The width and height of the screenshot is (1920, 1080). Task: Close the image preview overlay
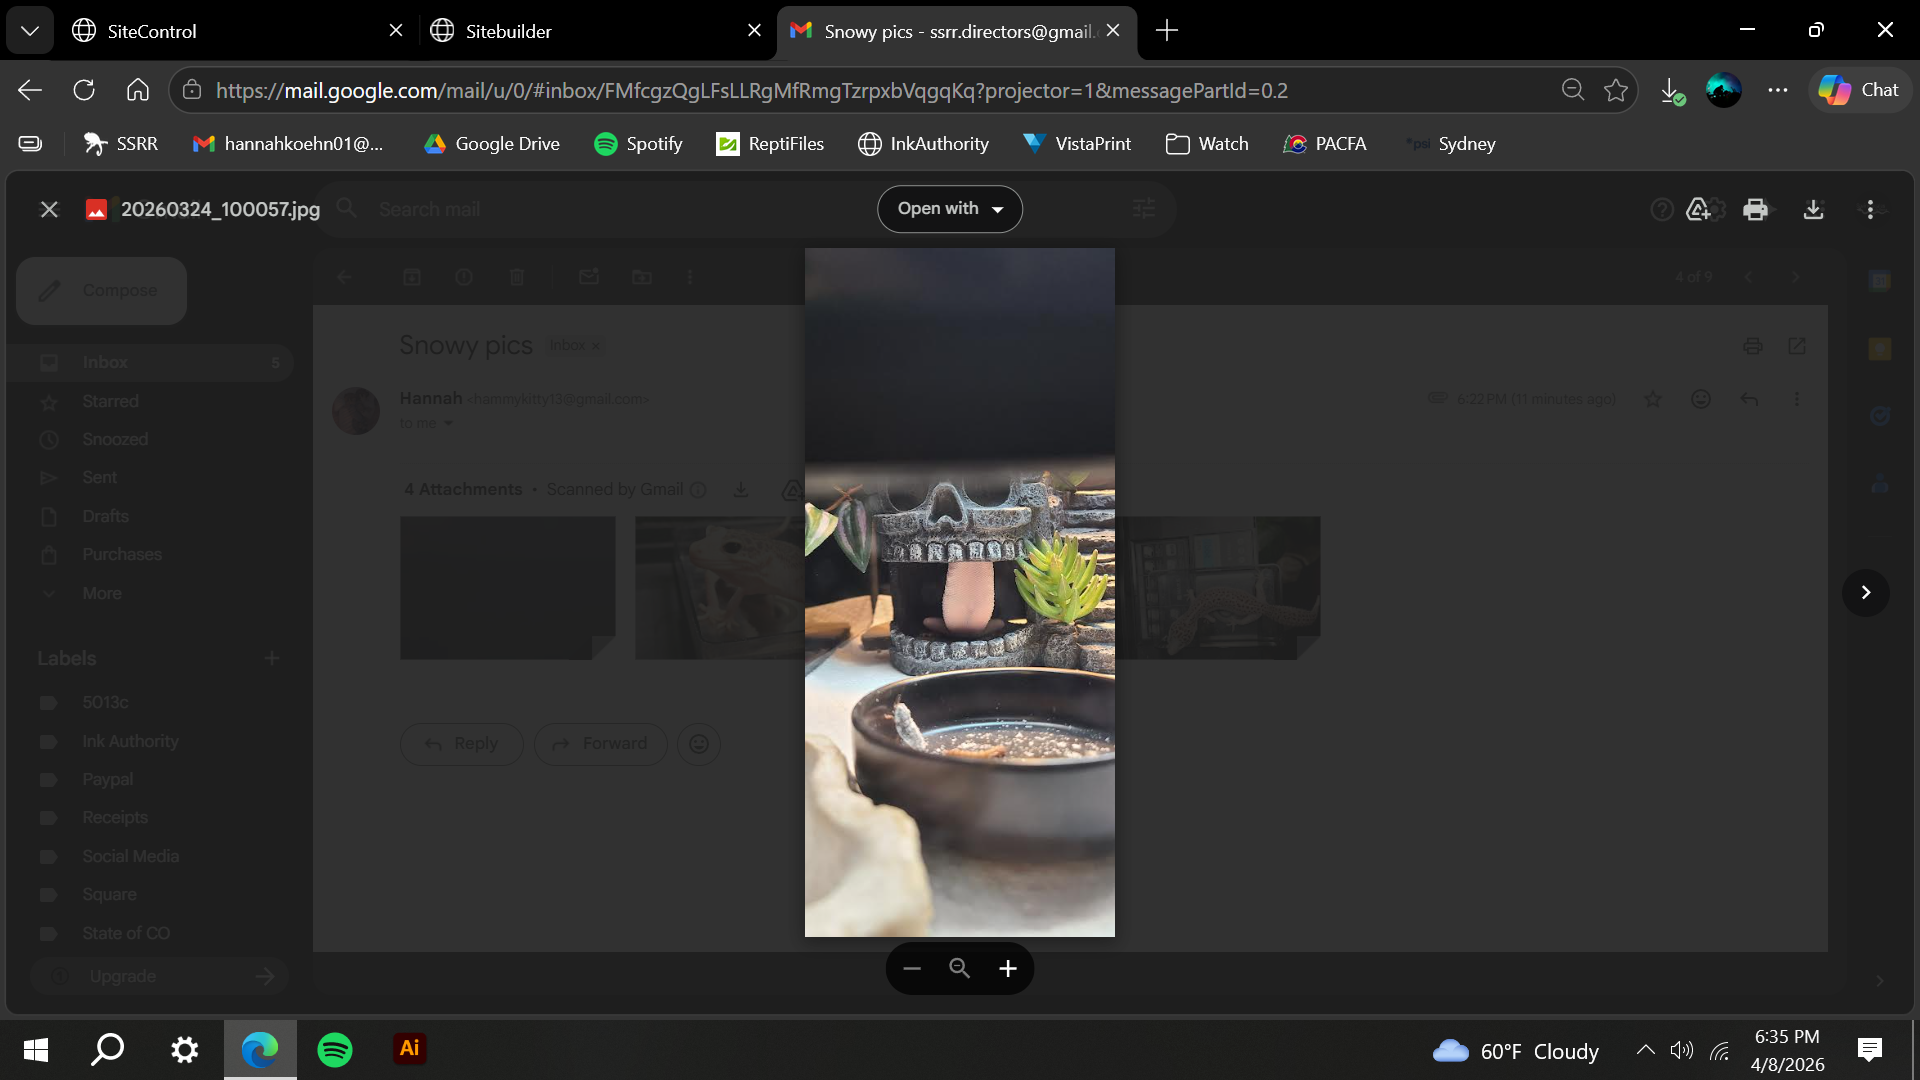point(49,209)
